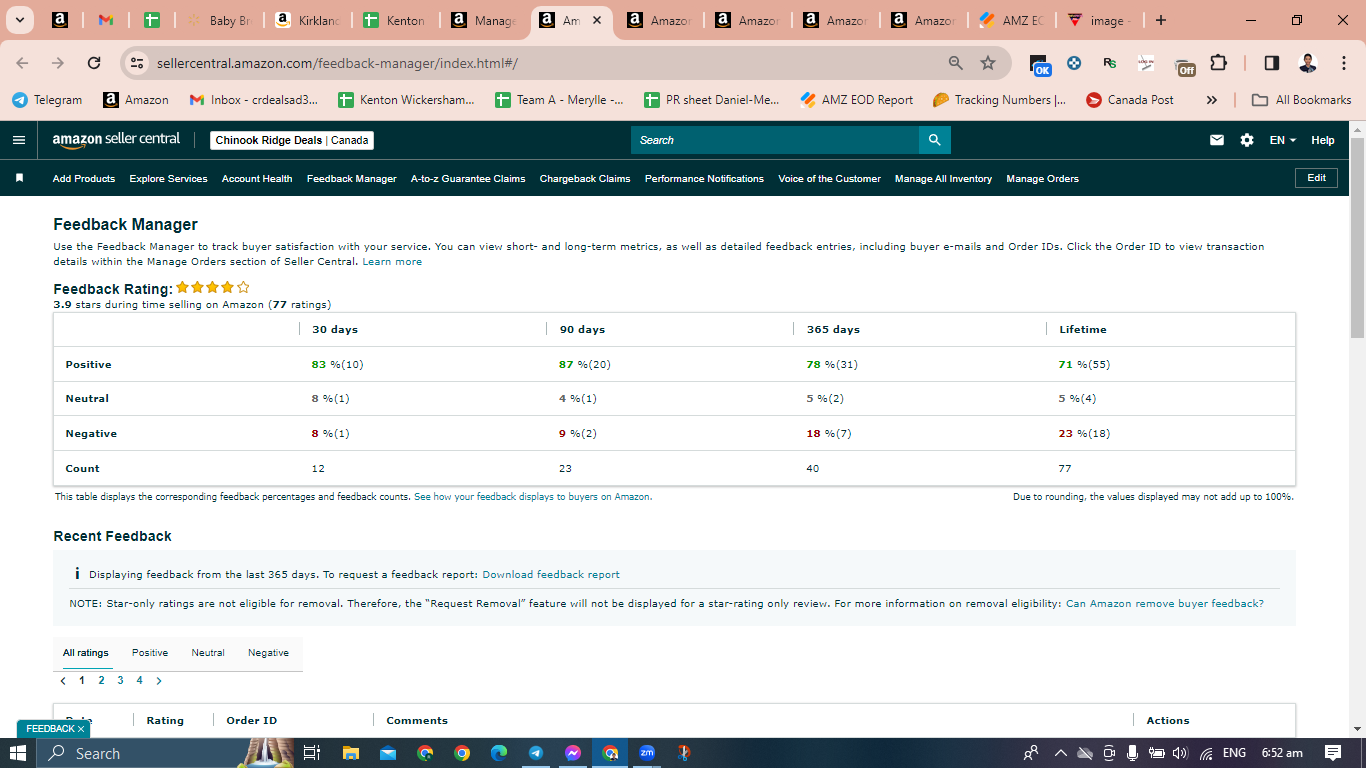View site information in the address bar

138,63
